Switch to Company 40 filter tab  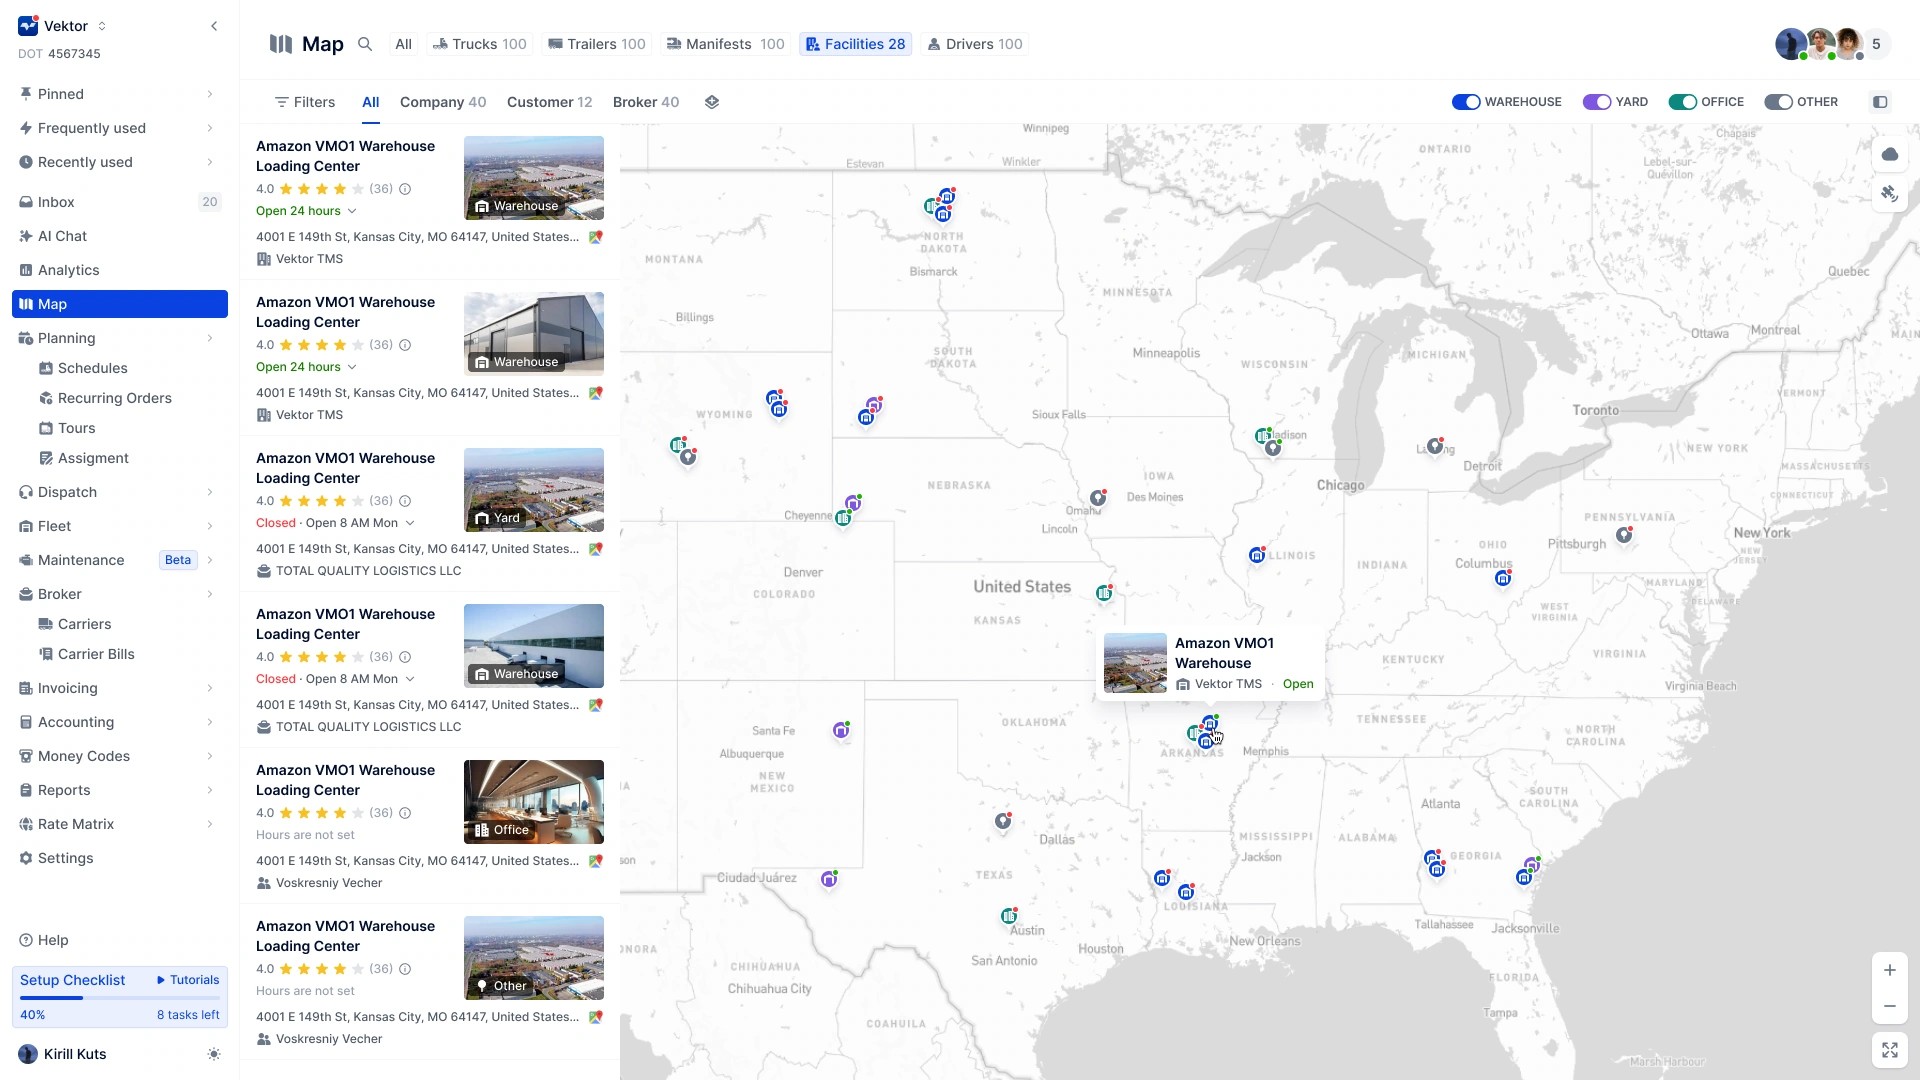pyautogui.click(x=443, y=102)
